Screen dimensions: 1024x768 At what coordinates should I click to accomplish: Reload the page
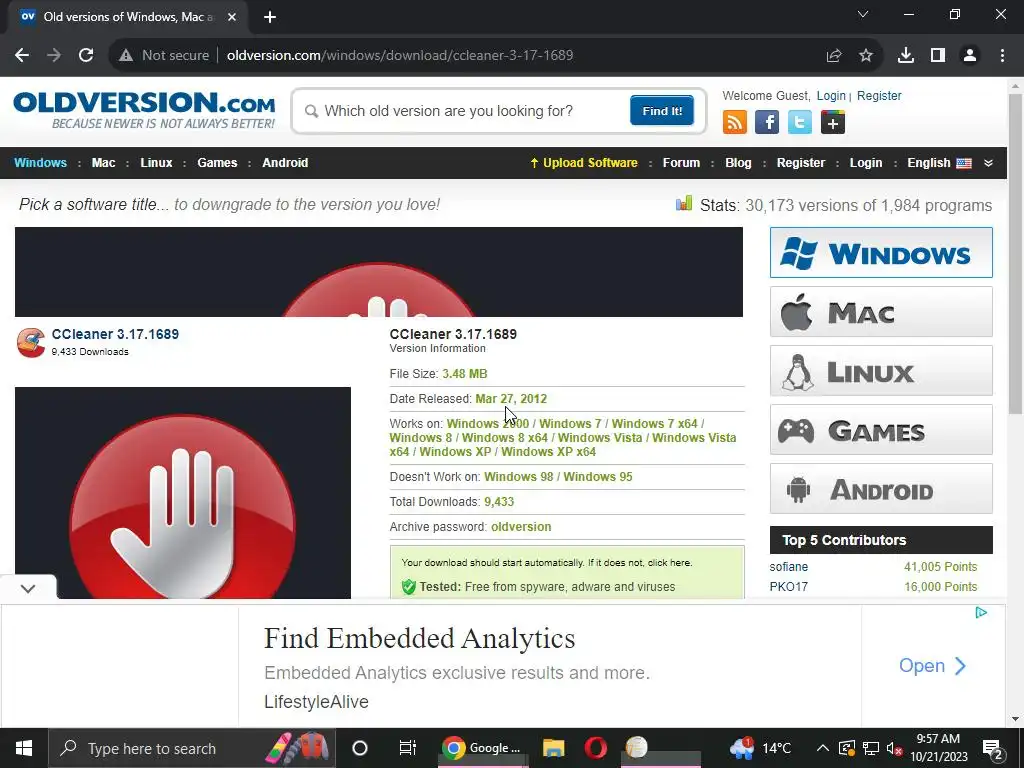click(x=86, y=56)
